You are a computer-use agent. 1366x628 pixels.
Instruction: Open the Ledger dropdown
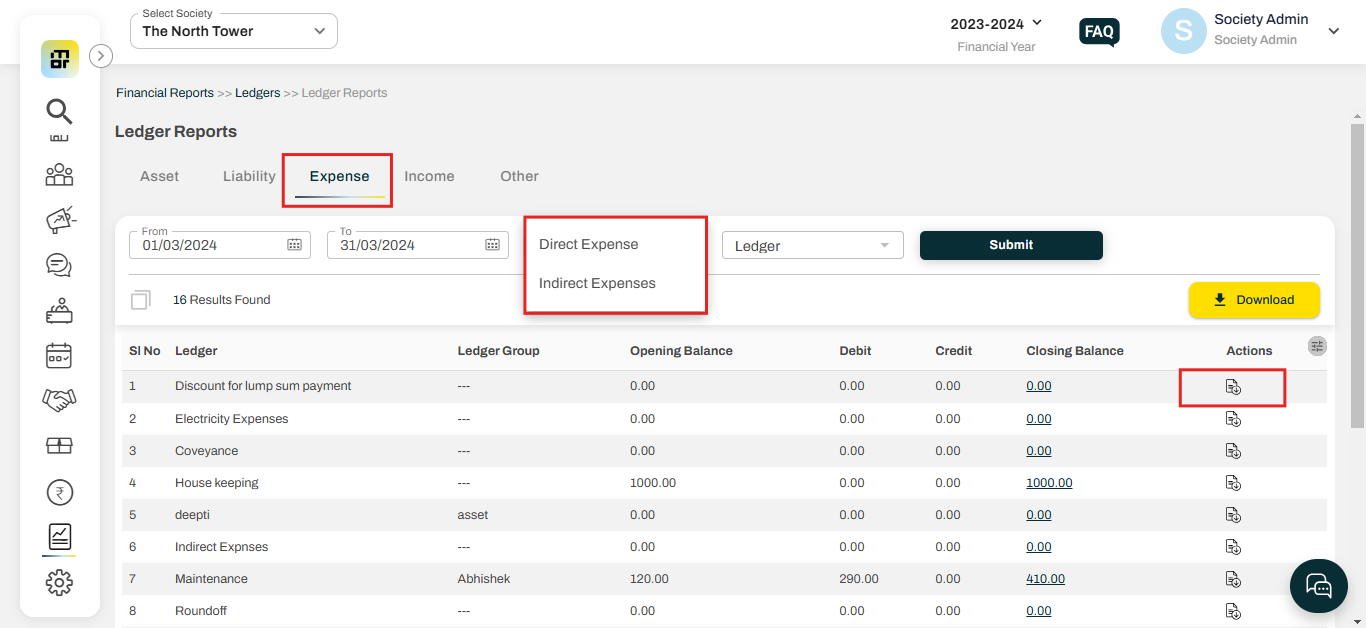[812, 245]
